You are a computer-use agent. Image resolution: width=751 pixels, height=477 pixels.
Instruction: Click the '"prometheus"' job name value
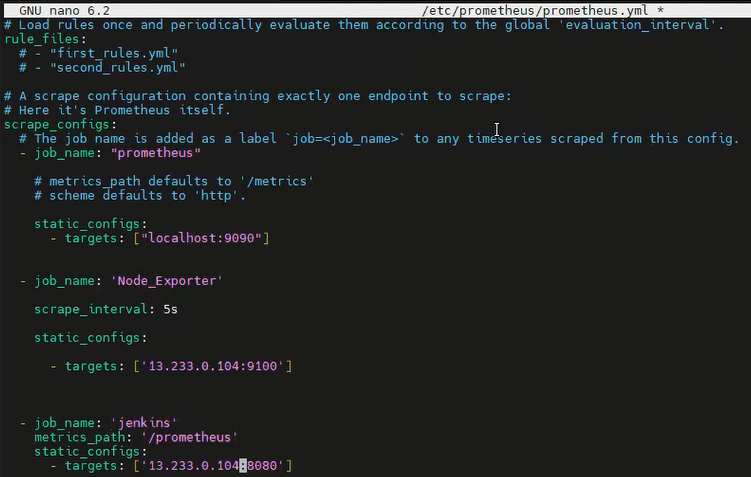[155, 153]
